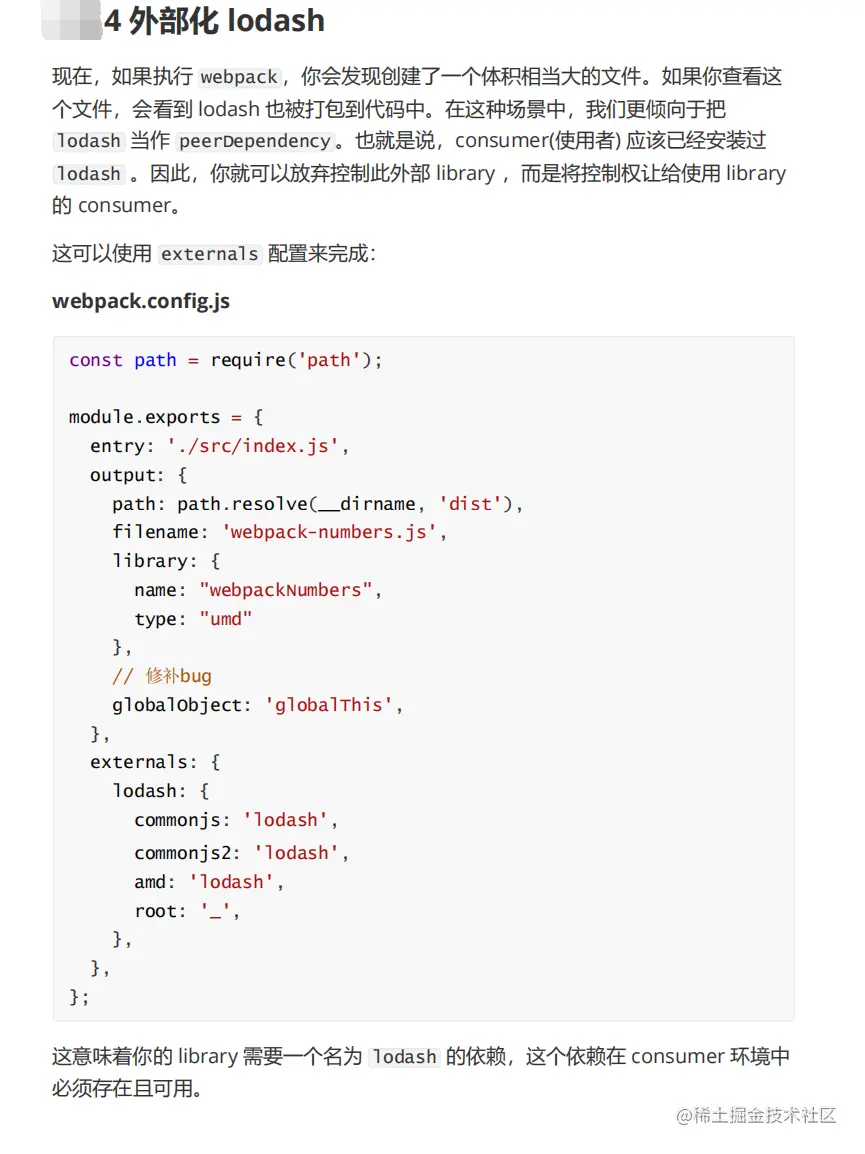Click the '@稀土掘金技术社区' watermark
Viewport: 865px width, 1154px height.
(x=756, y=1116)
